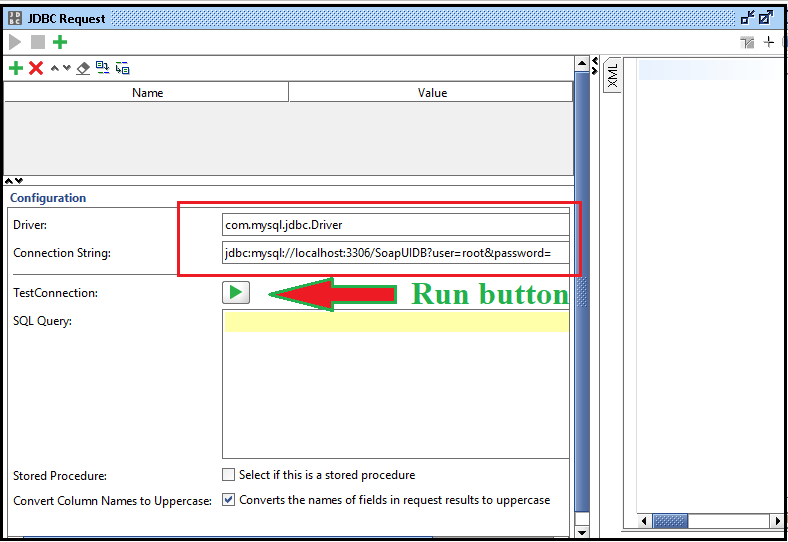The image size is (788, 542).
Task: Focus the Connection String input field
Action: coord(396,253)
